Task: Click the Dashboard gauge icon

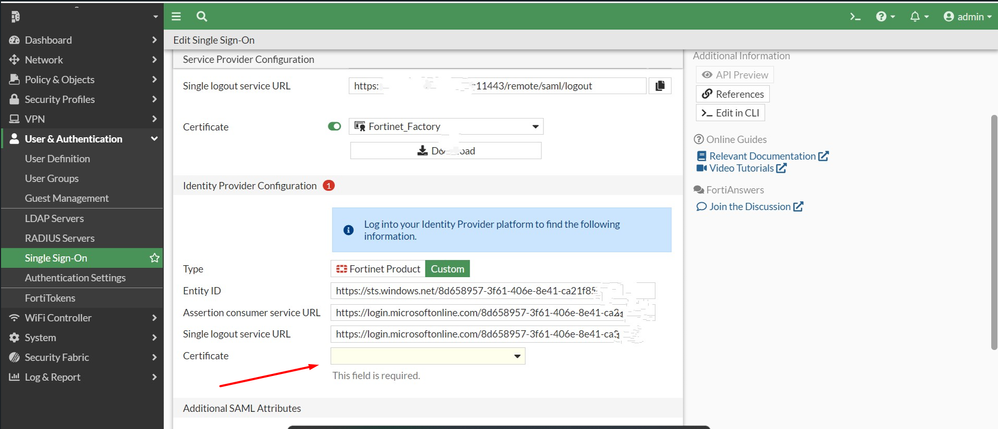Action: point(14,40)
